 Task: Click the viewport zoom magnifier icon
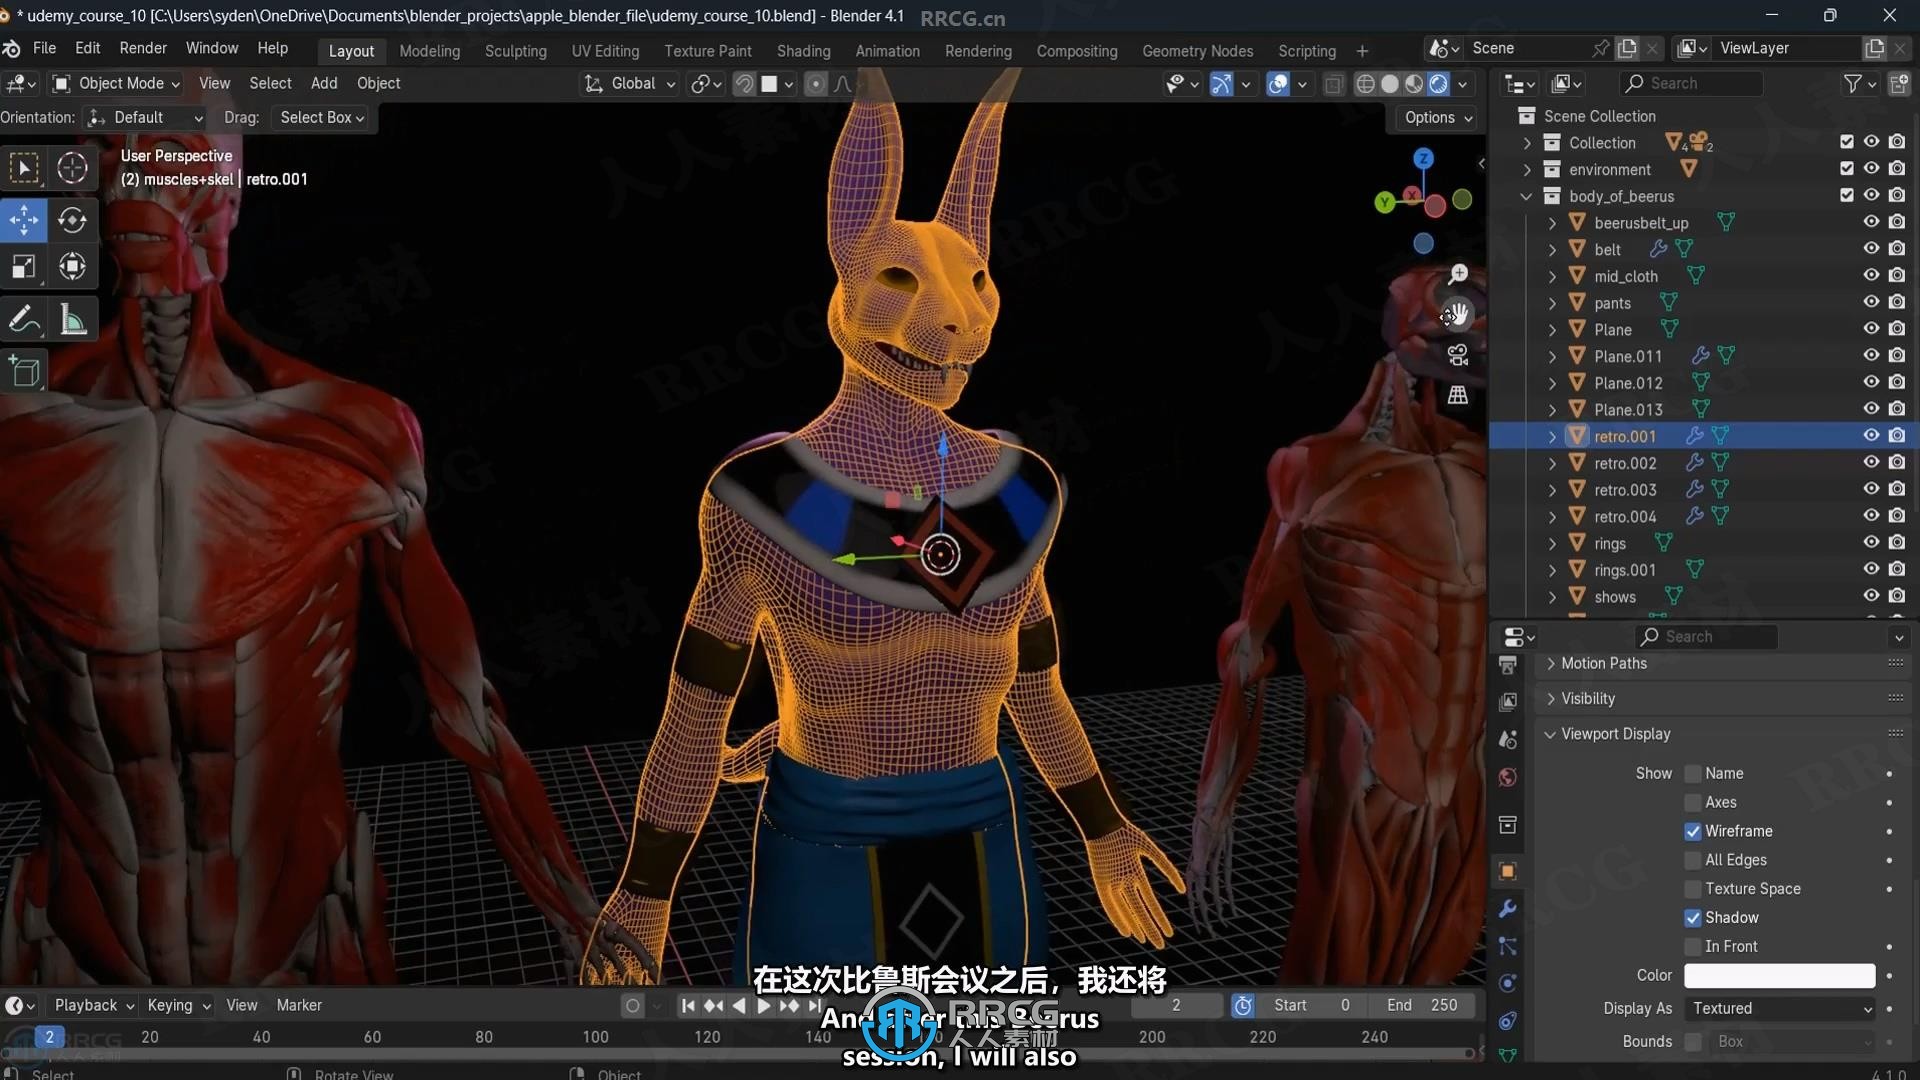(1458, 274)
